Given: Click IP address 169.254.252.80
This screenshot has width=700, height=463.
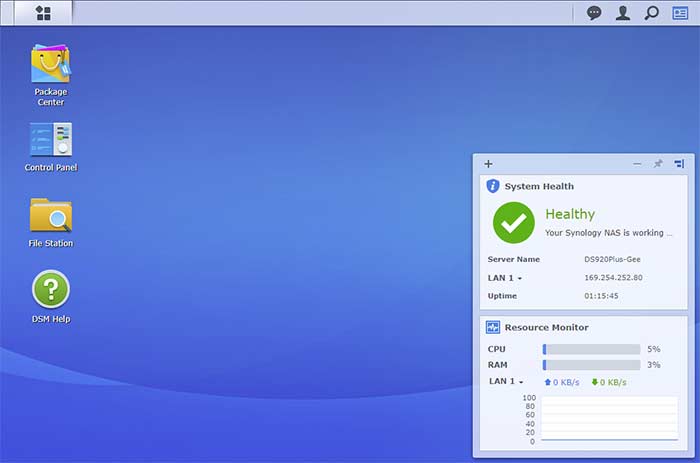Looking at the screenshot, I should 613,278.
